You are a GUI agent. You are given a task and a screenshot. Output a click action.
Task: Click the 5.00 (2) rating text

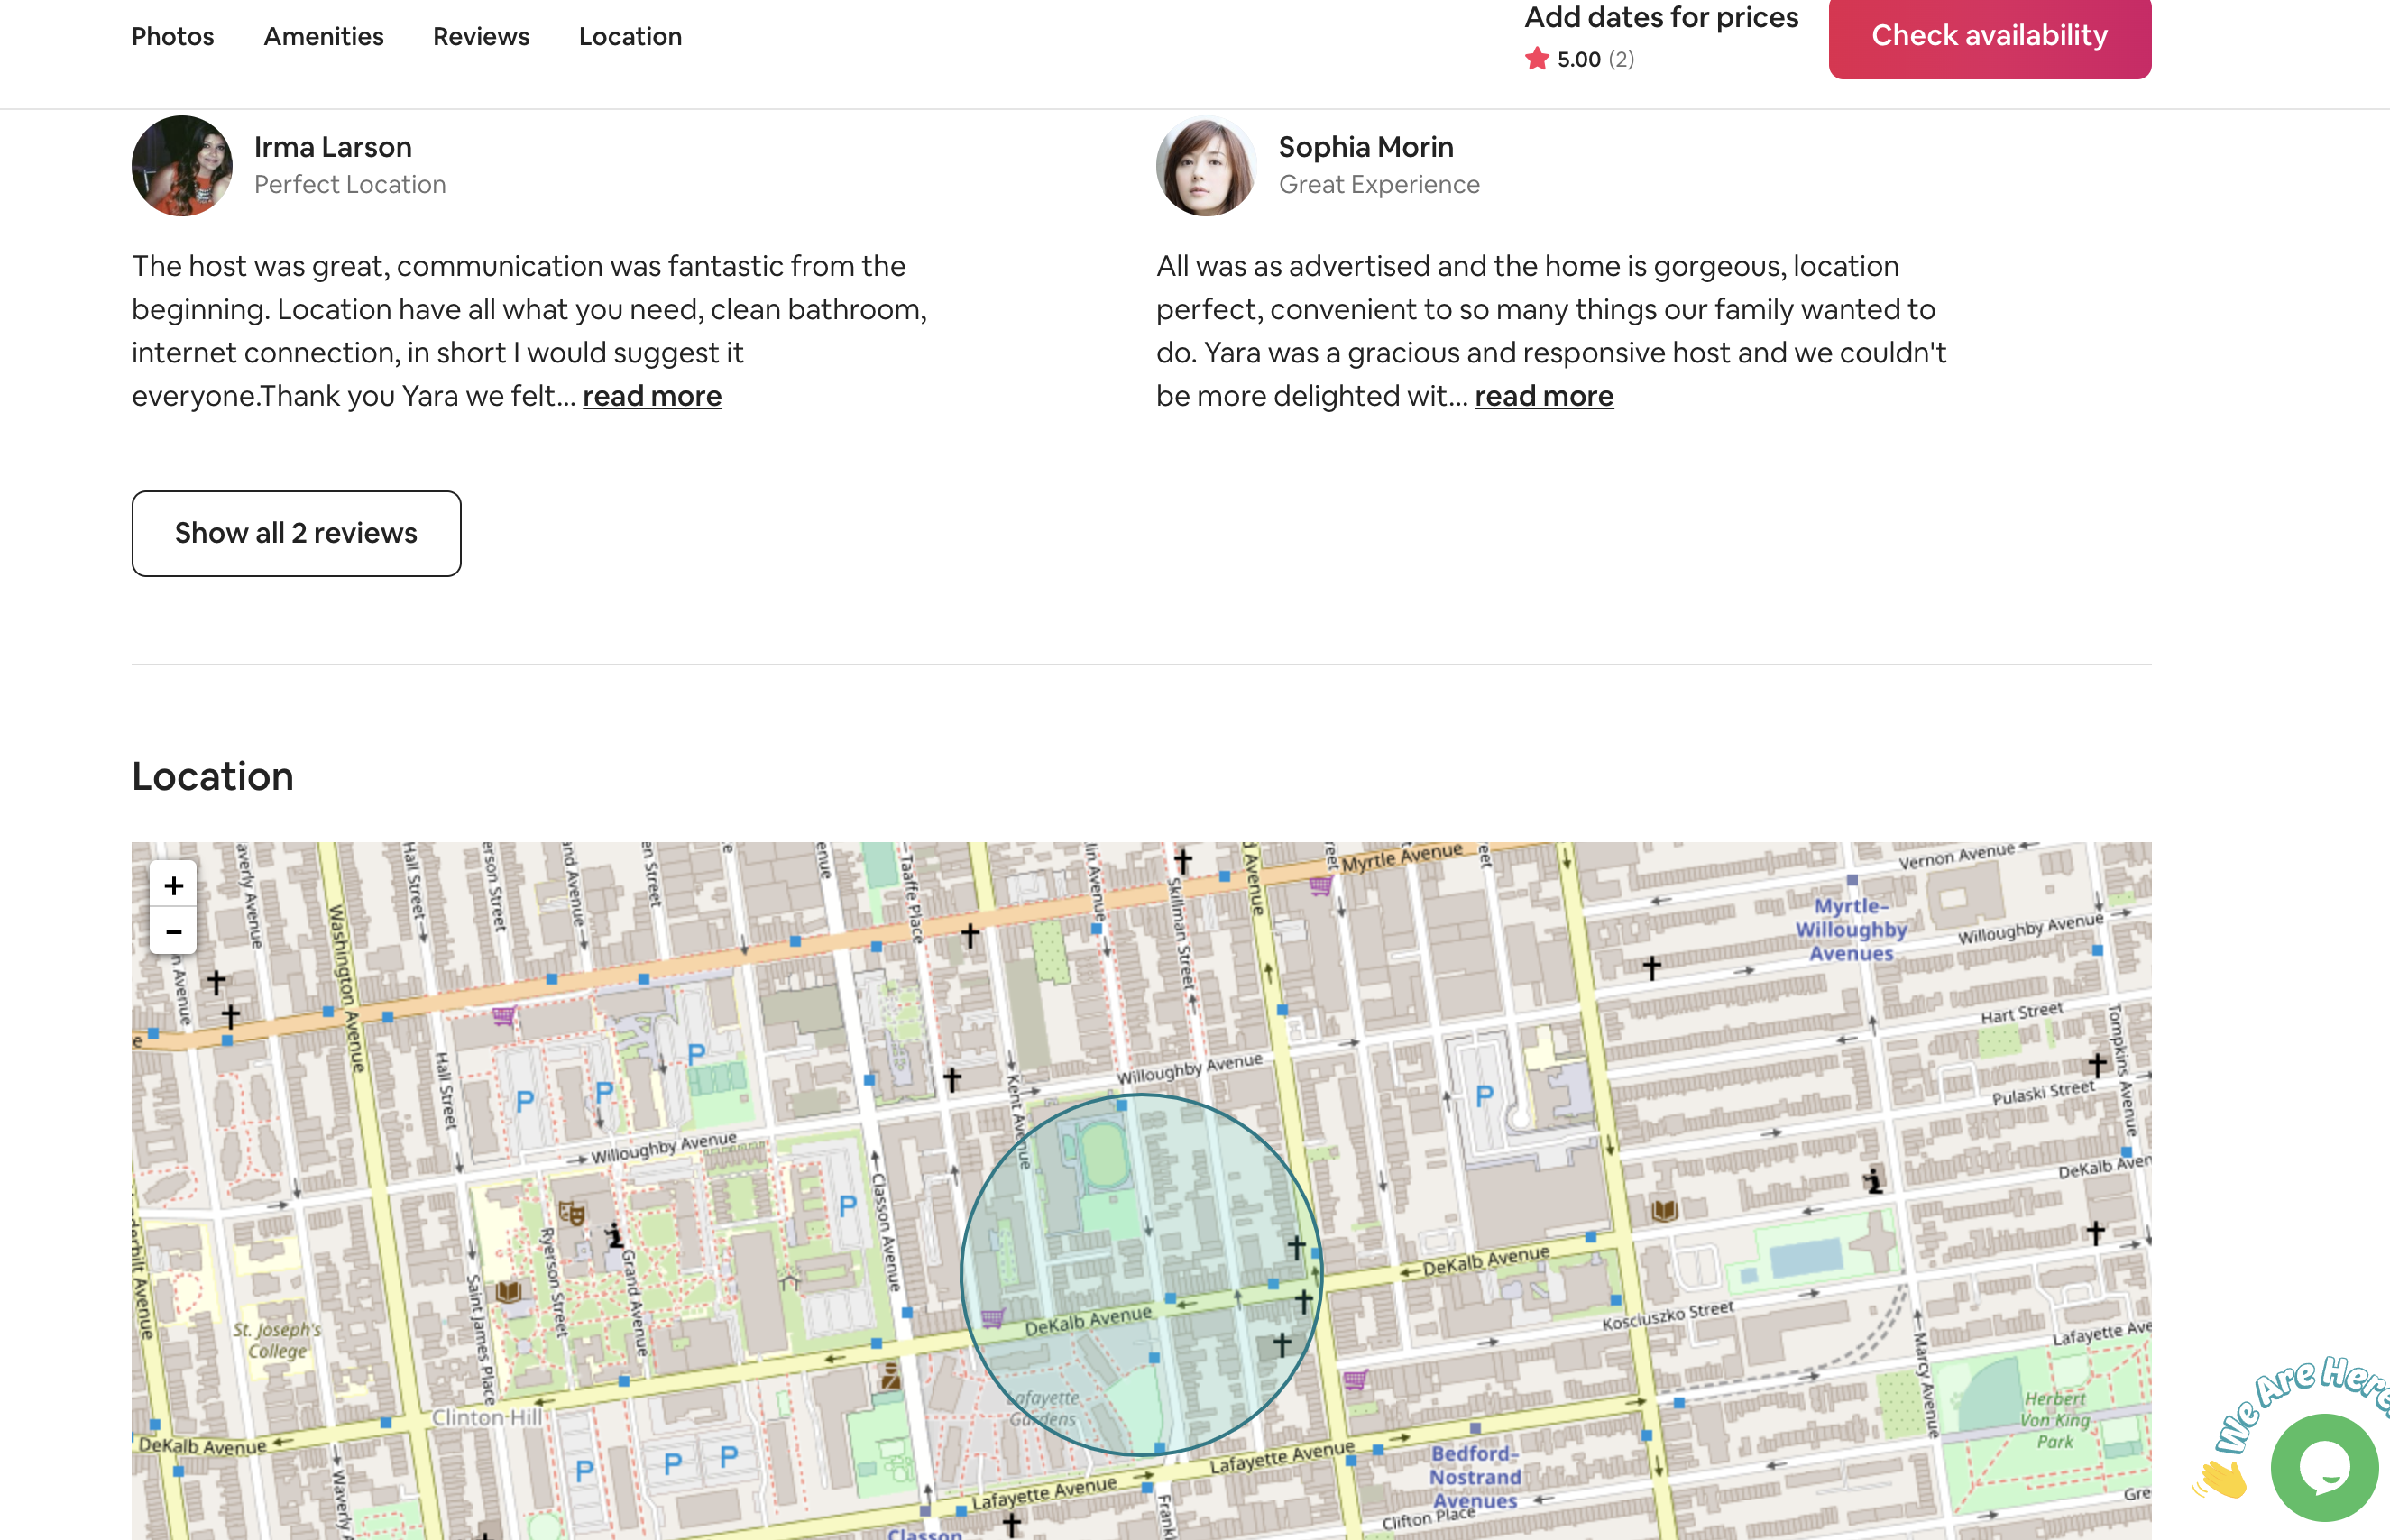[1595, 59]
